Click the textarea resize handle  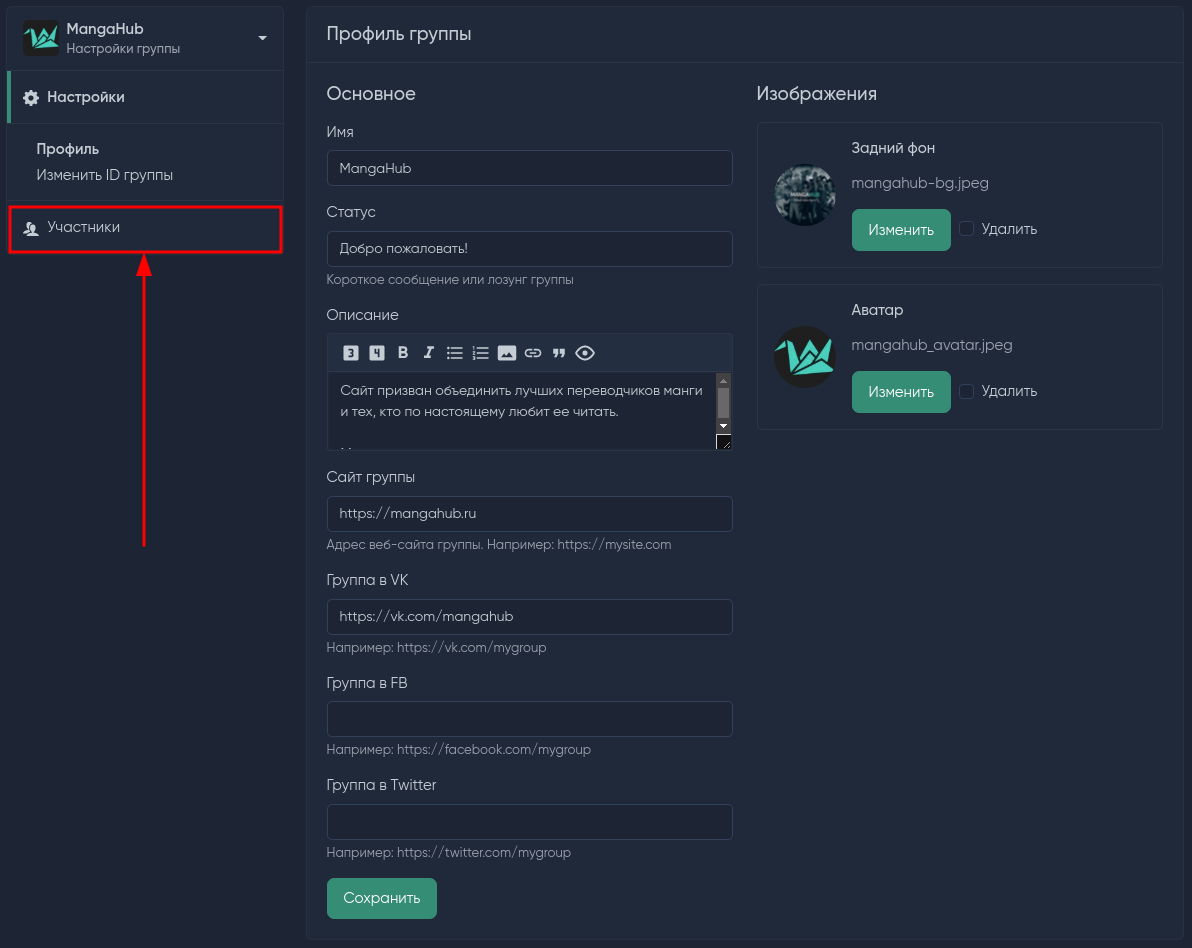tap(724, 442)
